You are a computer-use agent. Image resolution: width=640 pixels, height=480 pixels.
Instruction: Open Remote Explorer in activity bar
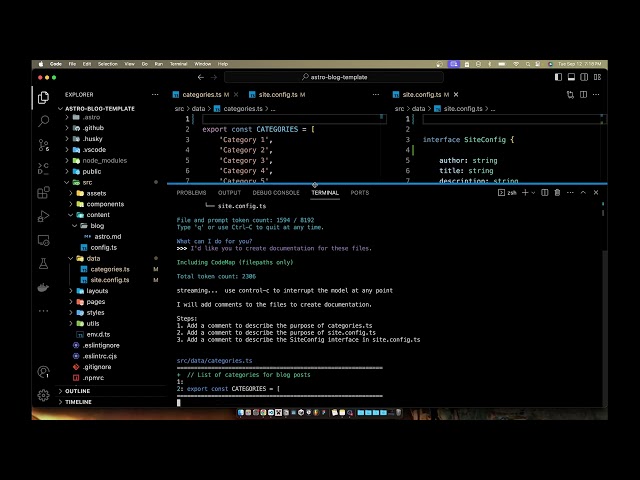[43, 240]
